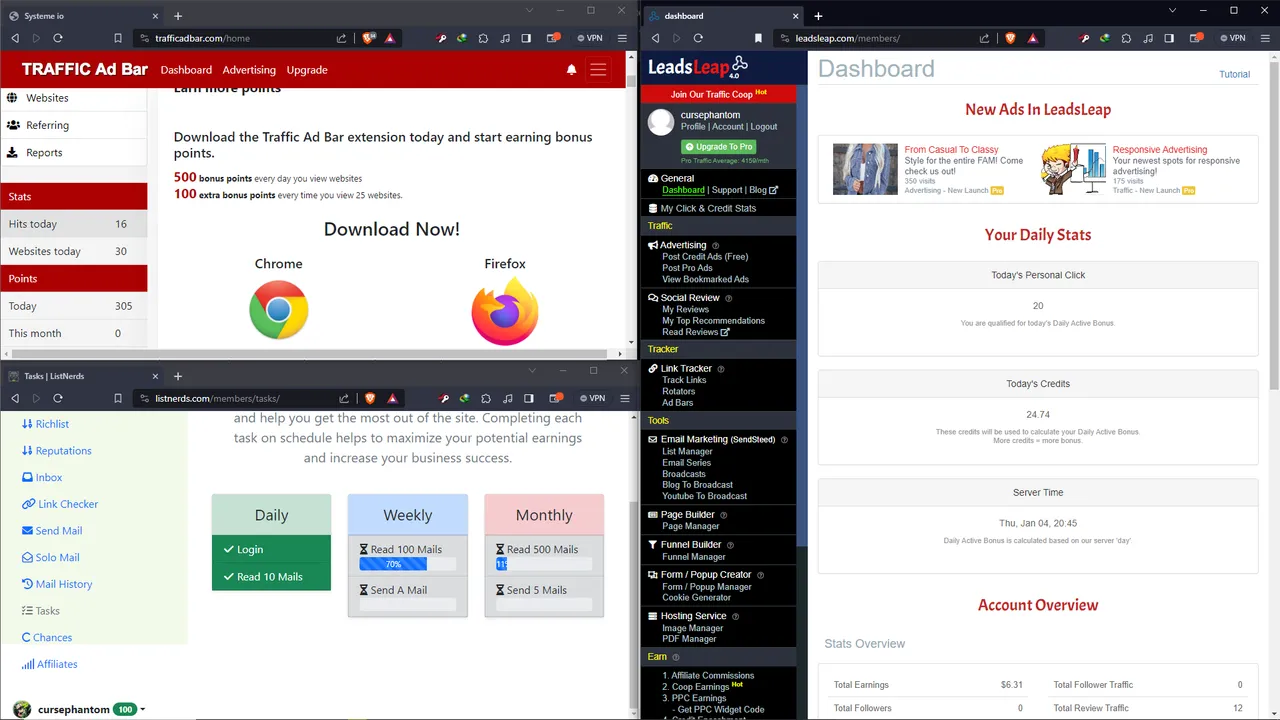The height and width of the screenshot is (720, 1280).
Task: Click the Send 5 Mails progress bar
Action: [544, 604]
